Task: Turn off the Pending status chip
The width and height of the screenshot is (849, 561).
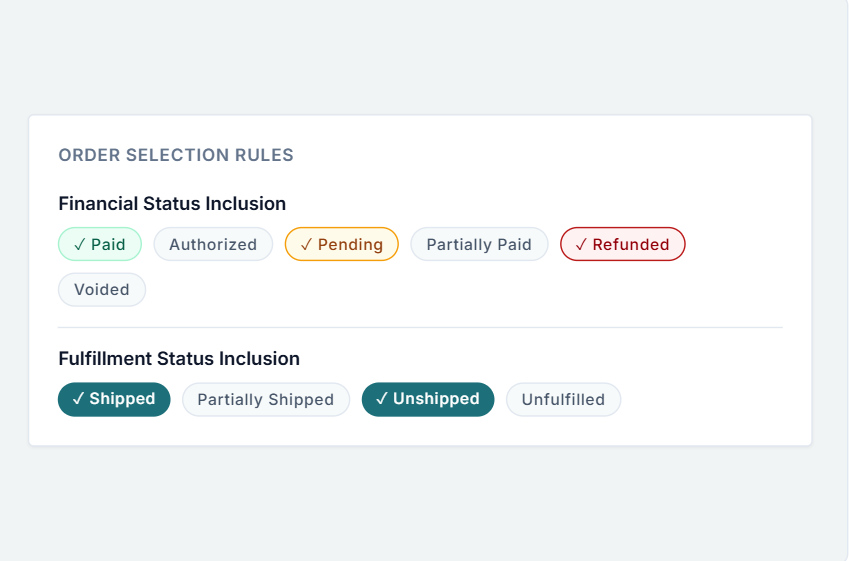Action: pos(342,244)
